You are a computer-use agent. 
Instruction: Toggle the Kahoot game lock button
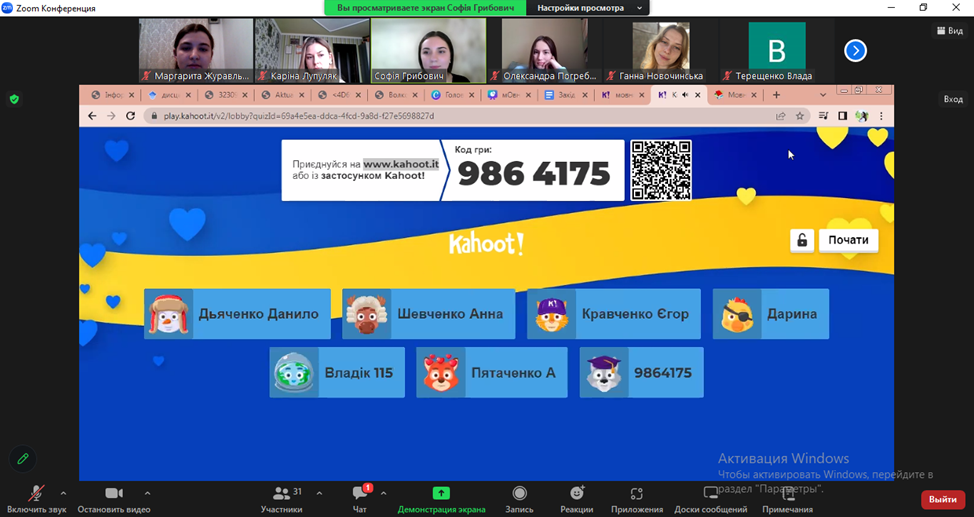(801, 240)
